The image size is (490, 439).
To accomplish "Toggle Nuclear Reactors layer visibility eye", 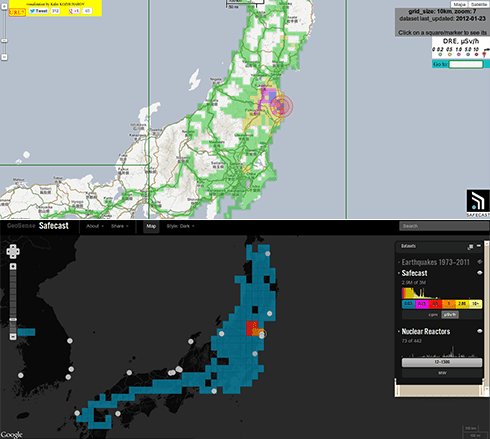I will [480, 331].
